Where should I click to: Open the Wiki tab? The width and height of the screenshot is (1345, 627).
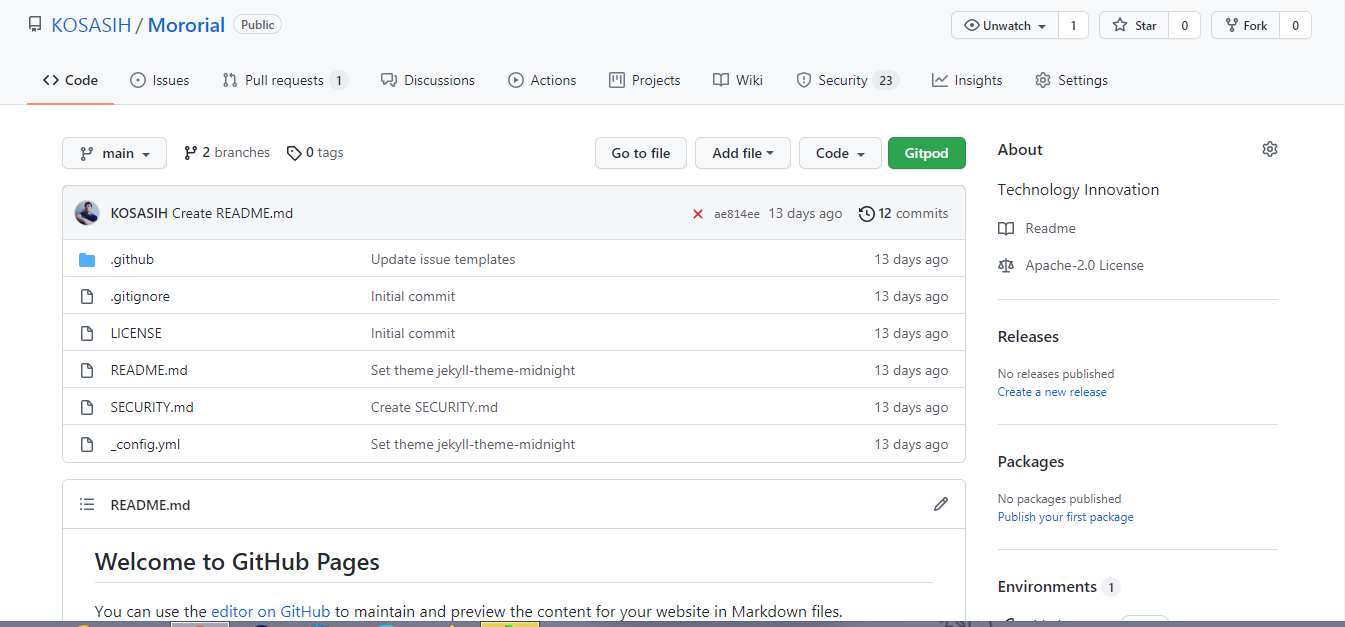coord(738,80)
